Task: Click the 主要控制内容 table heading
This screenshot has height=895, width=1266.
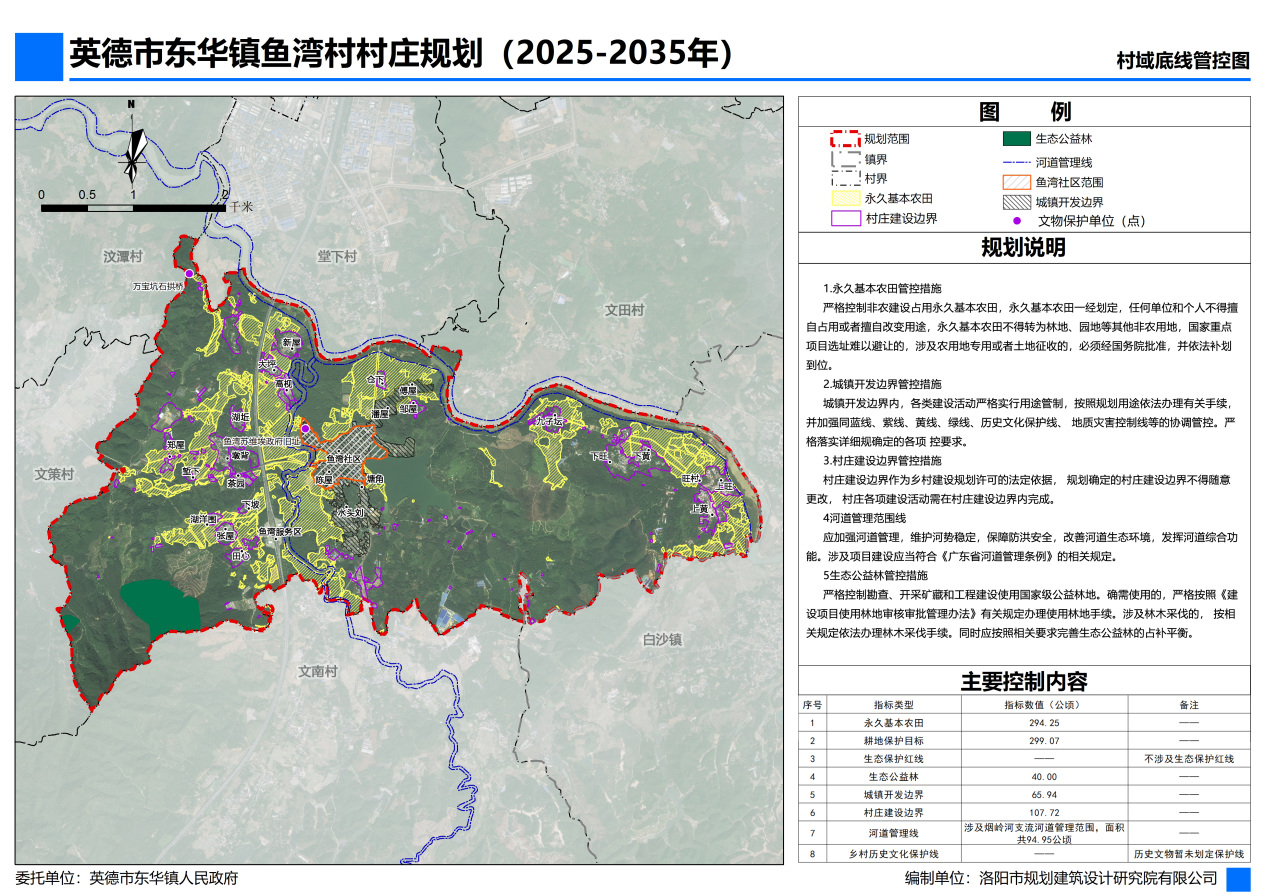Action: (1023, 681)
